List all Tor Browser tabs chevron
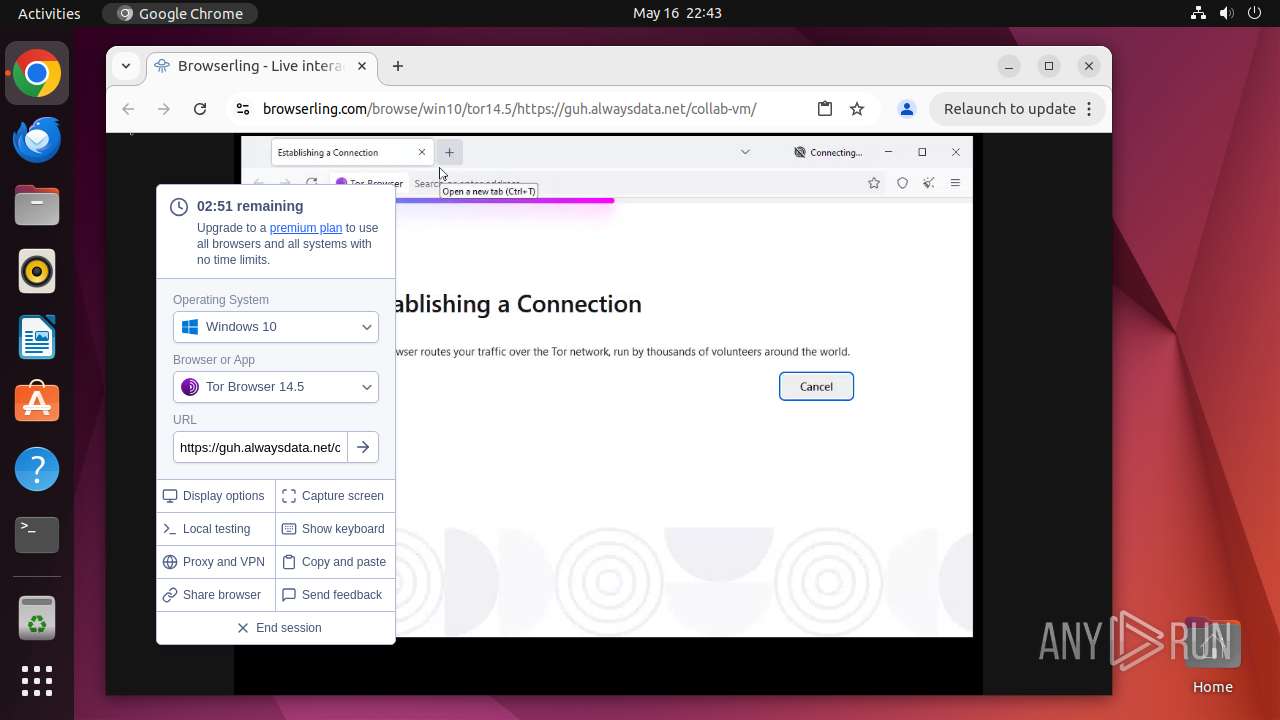Screen dimensions: 1280x720 click(x=745, y=152)
